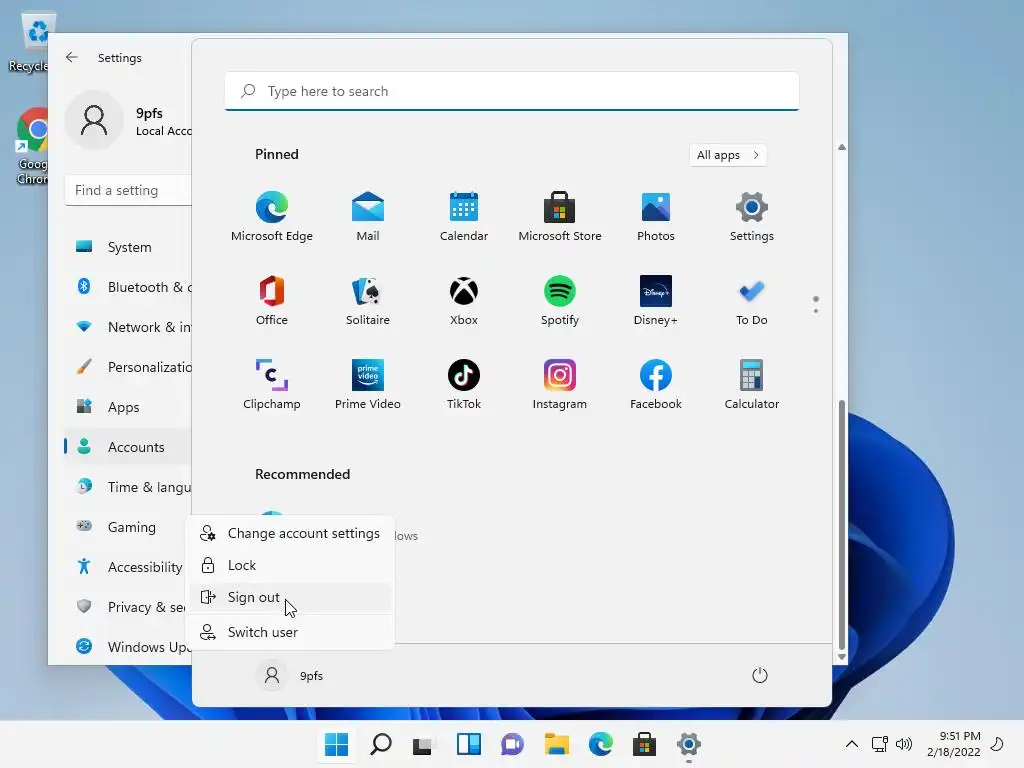The image size is (1024, 768).
Task: Click the 9pfs user account button
Action: coord(290,675)
